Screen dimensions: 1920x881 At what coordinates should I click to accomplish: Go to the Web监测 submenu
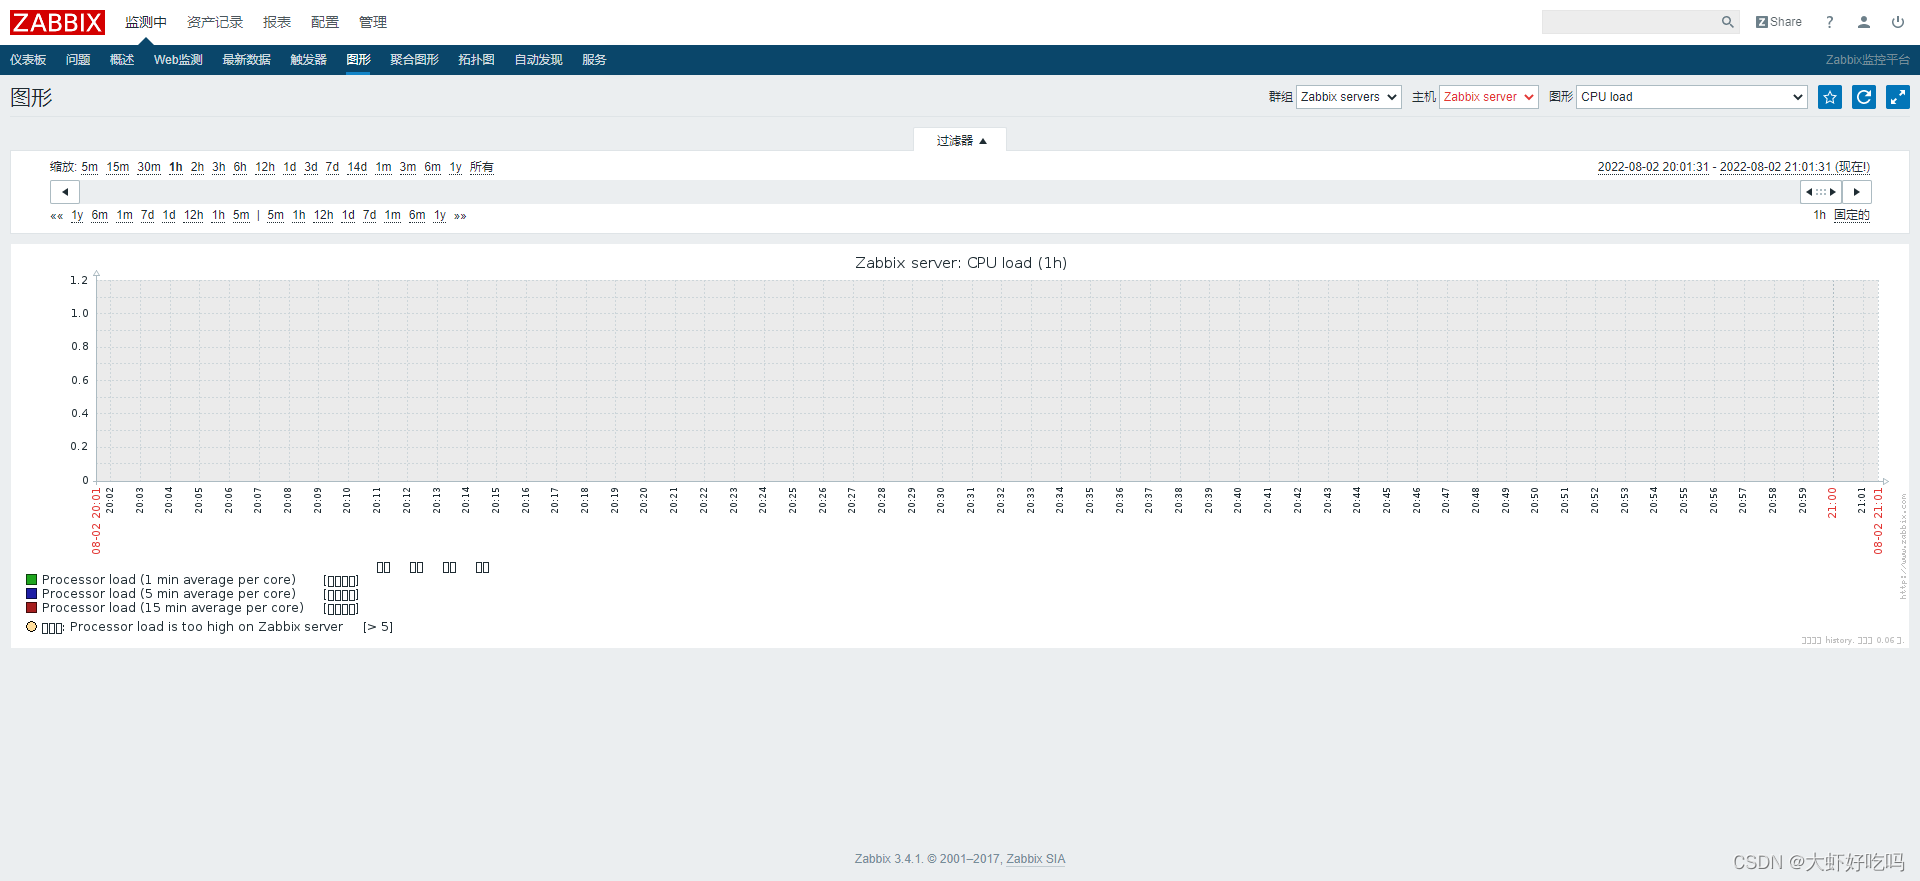tap(178, 60)
